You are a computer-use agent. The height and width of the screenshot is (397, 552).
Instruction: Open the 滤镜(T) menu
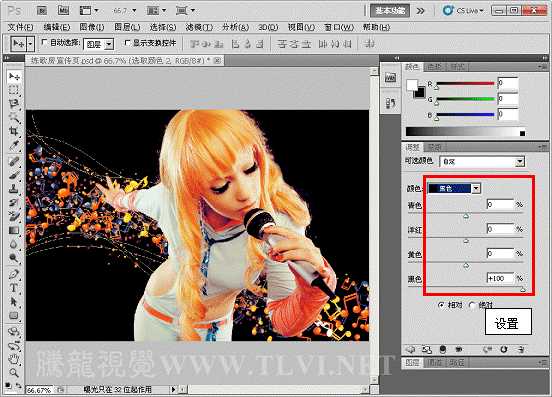pos(199,27)
